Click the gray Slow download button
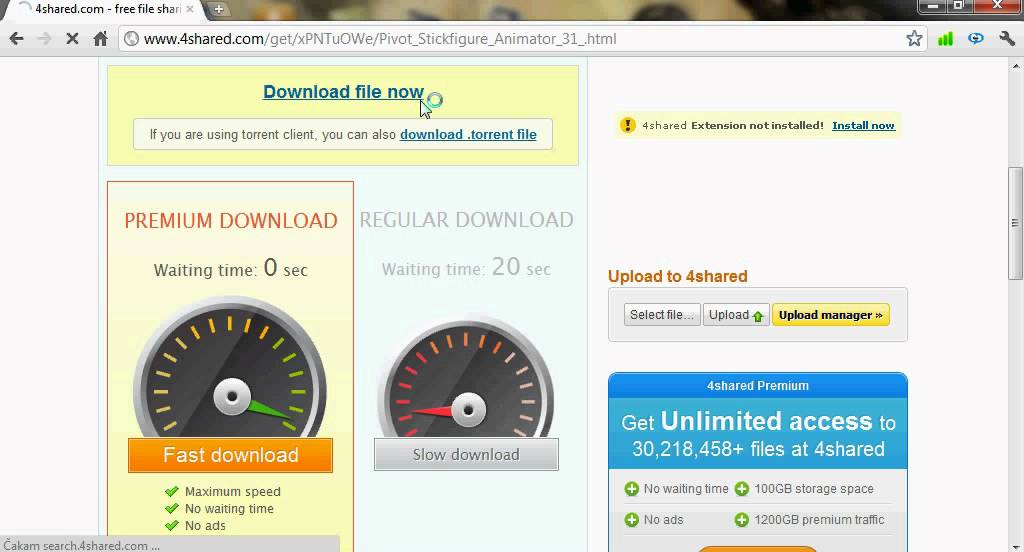 point(466,455)
